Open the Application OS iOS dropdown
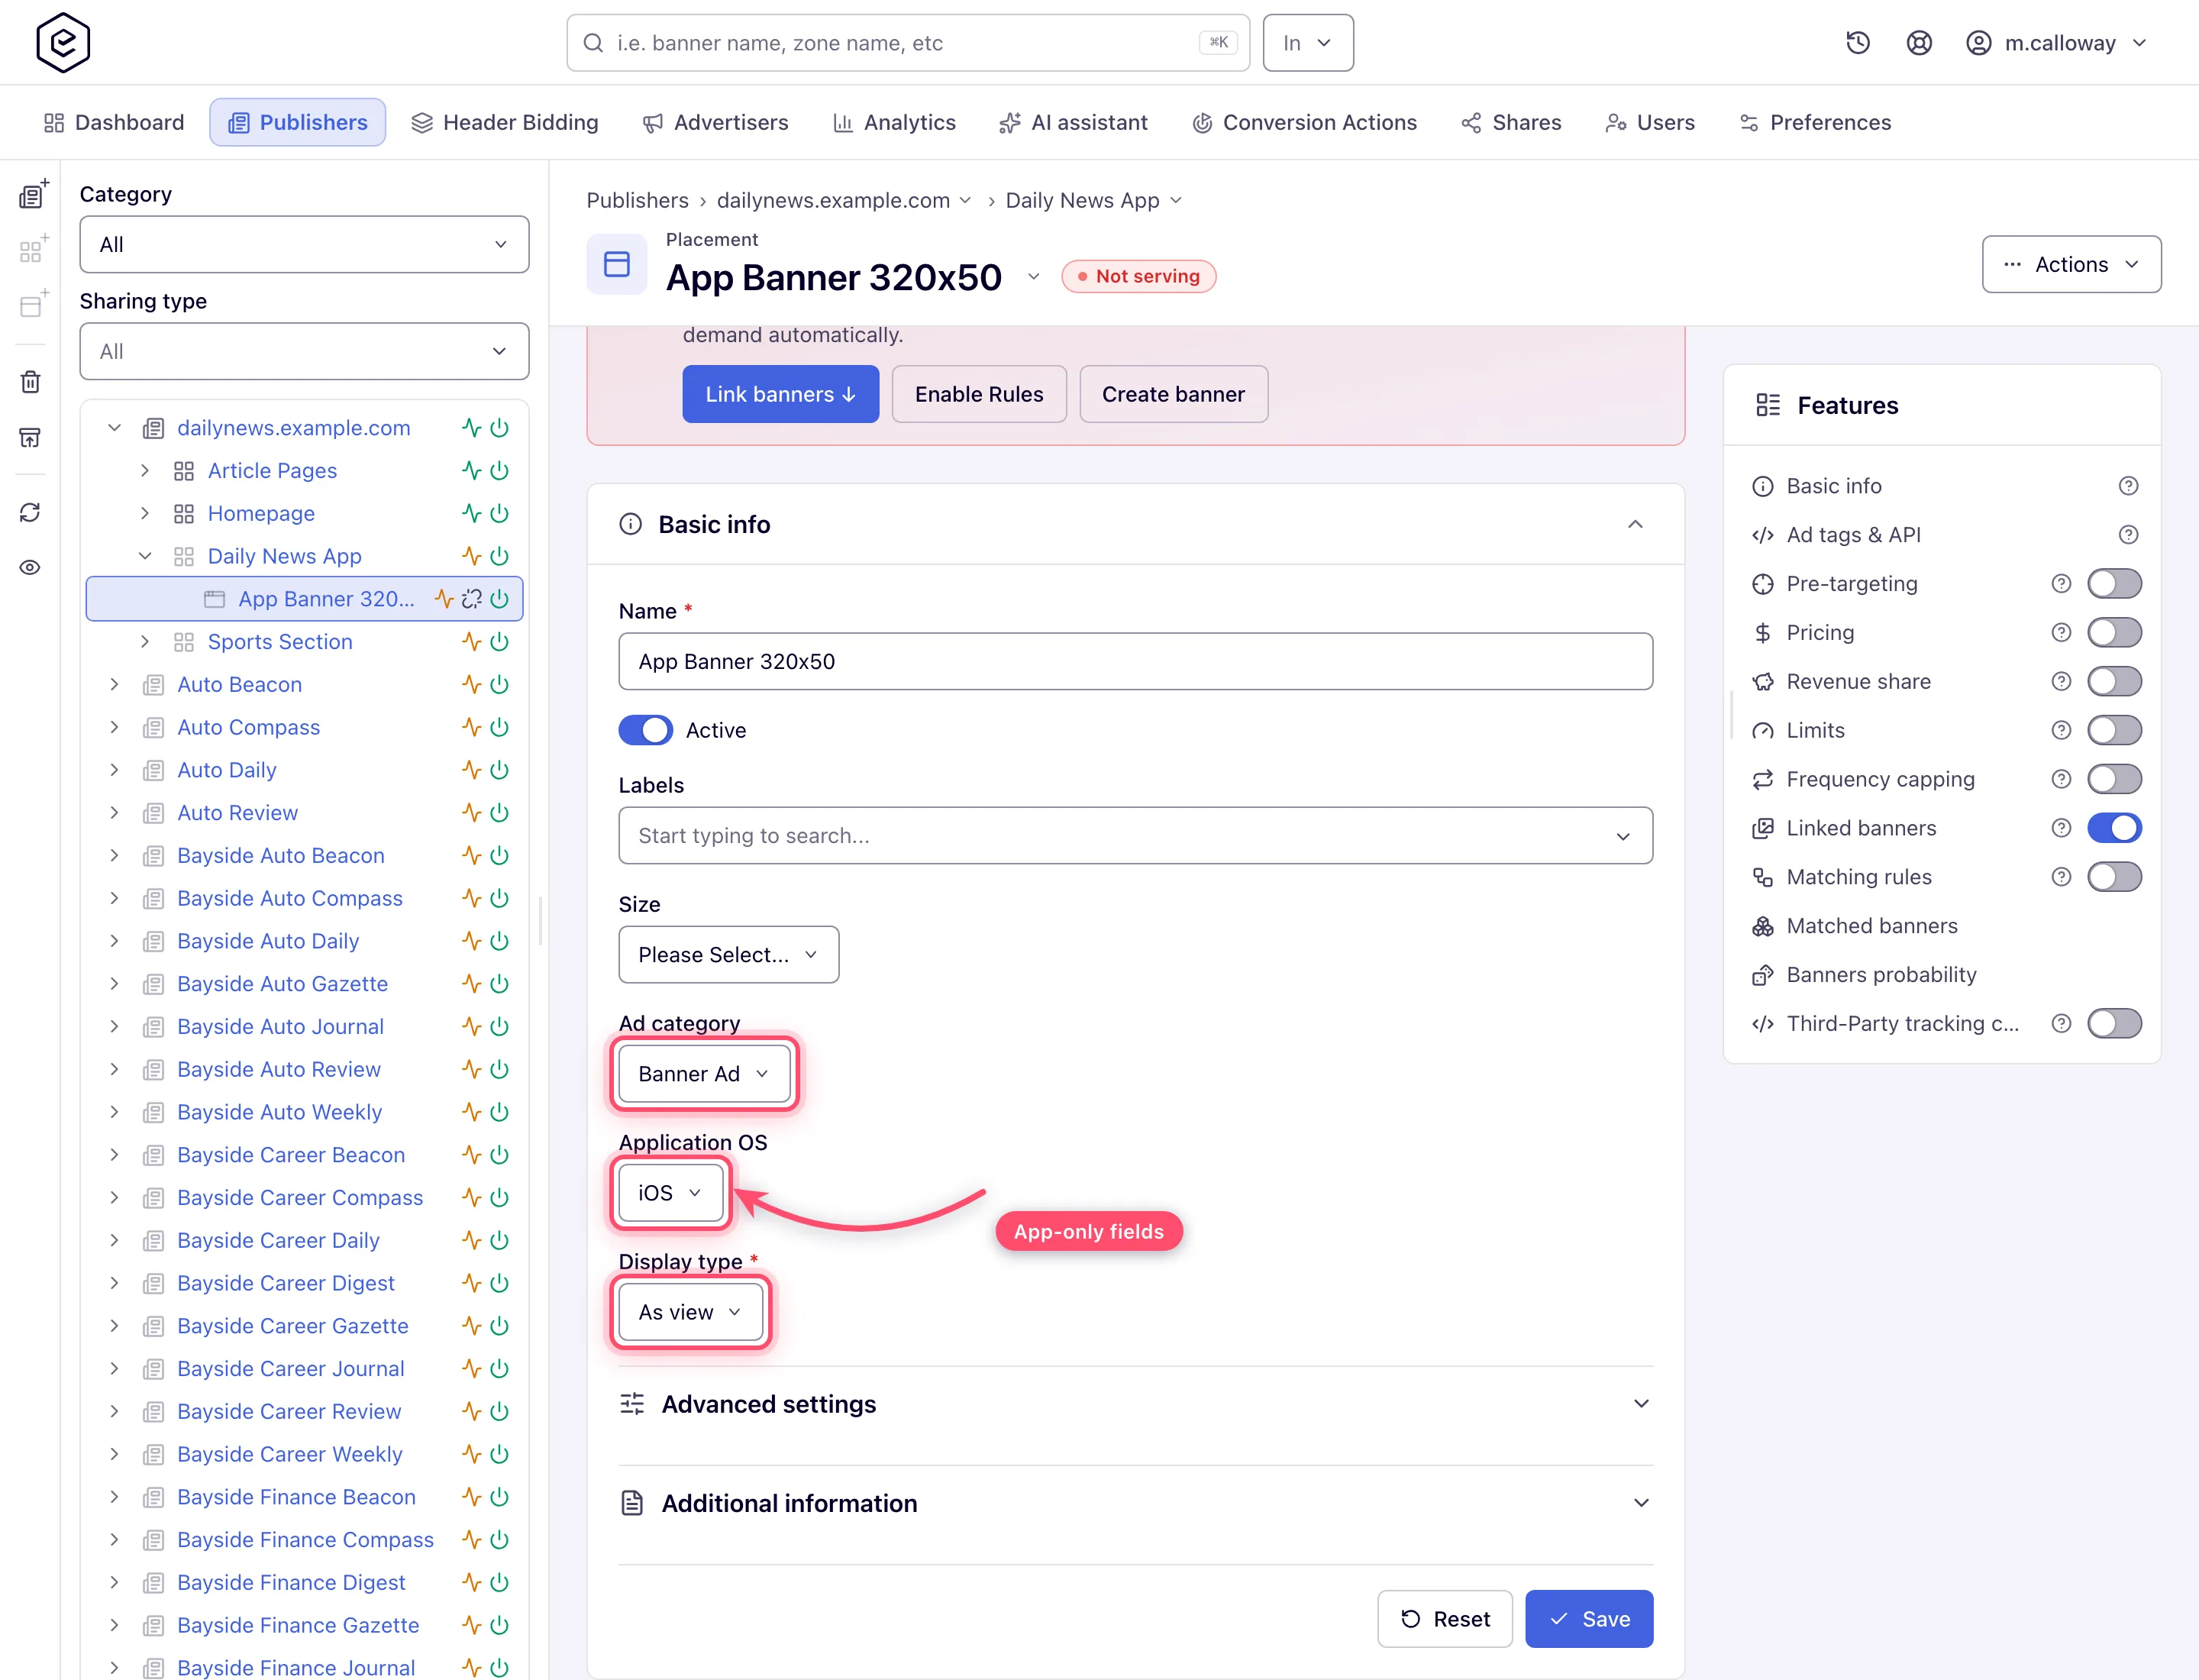Screen dimensions: 2199x1680 [x=670, y=1192]
